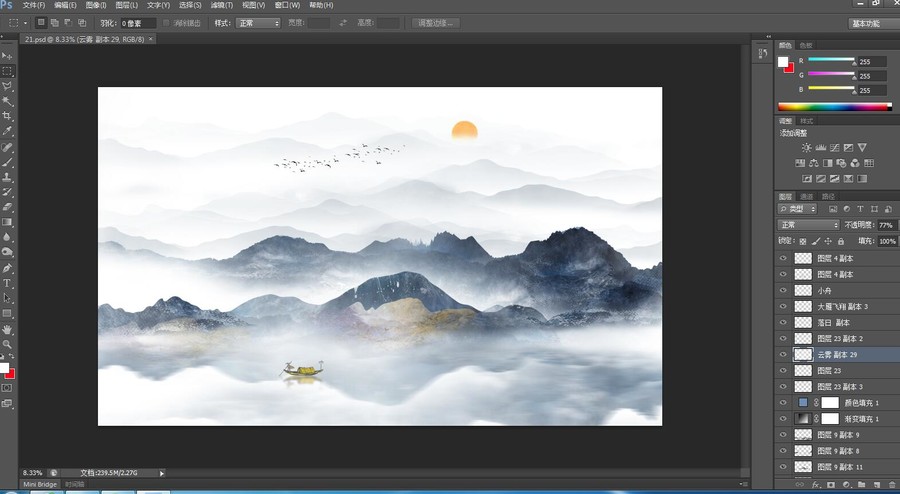Select the Crop tool
Viewport: 900px width, 494px height.
point(7,116)
